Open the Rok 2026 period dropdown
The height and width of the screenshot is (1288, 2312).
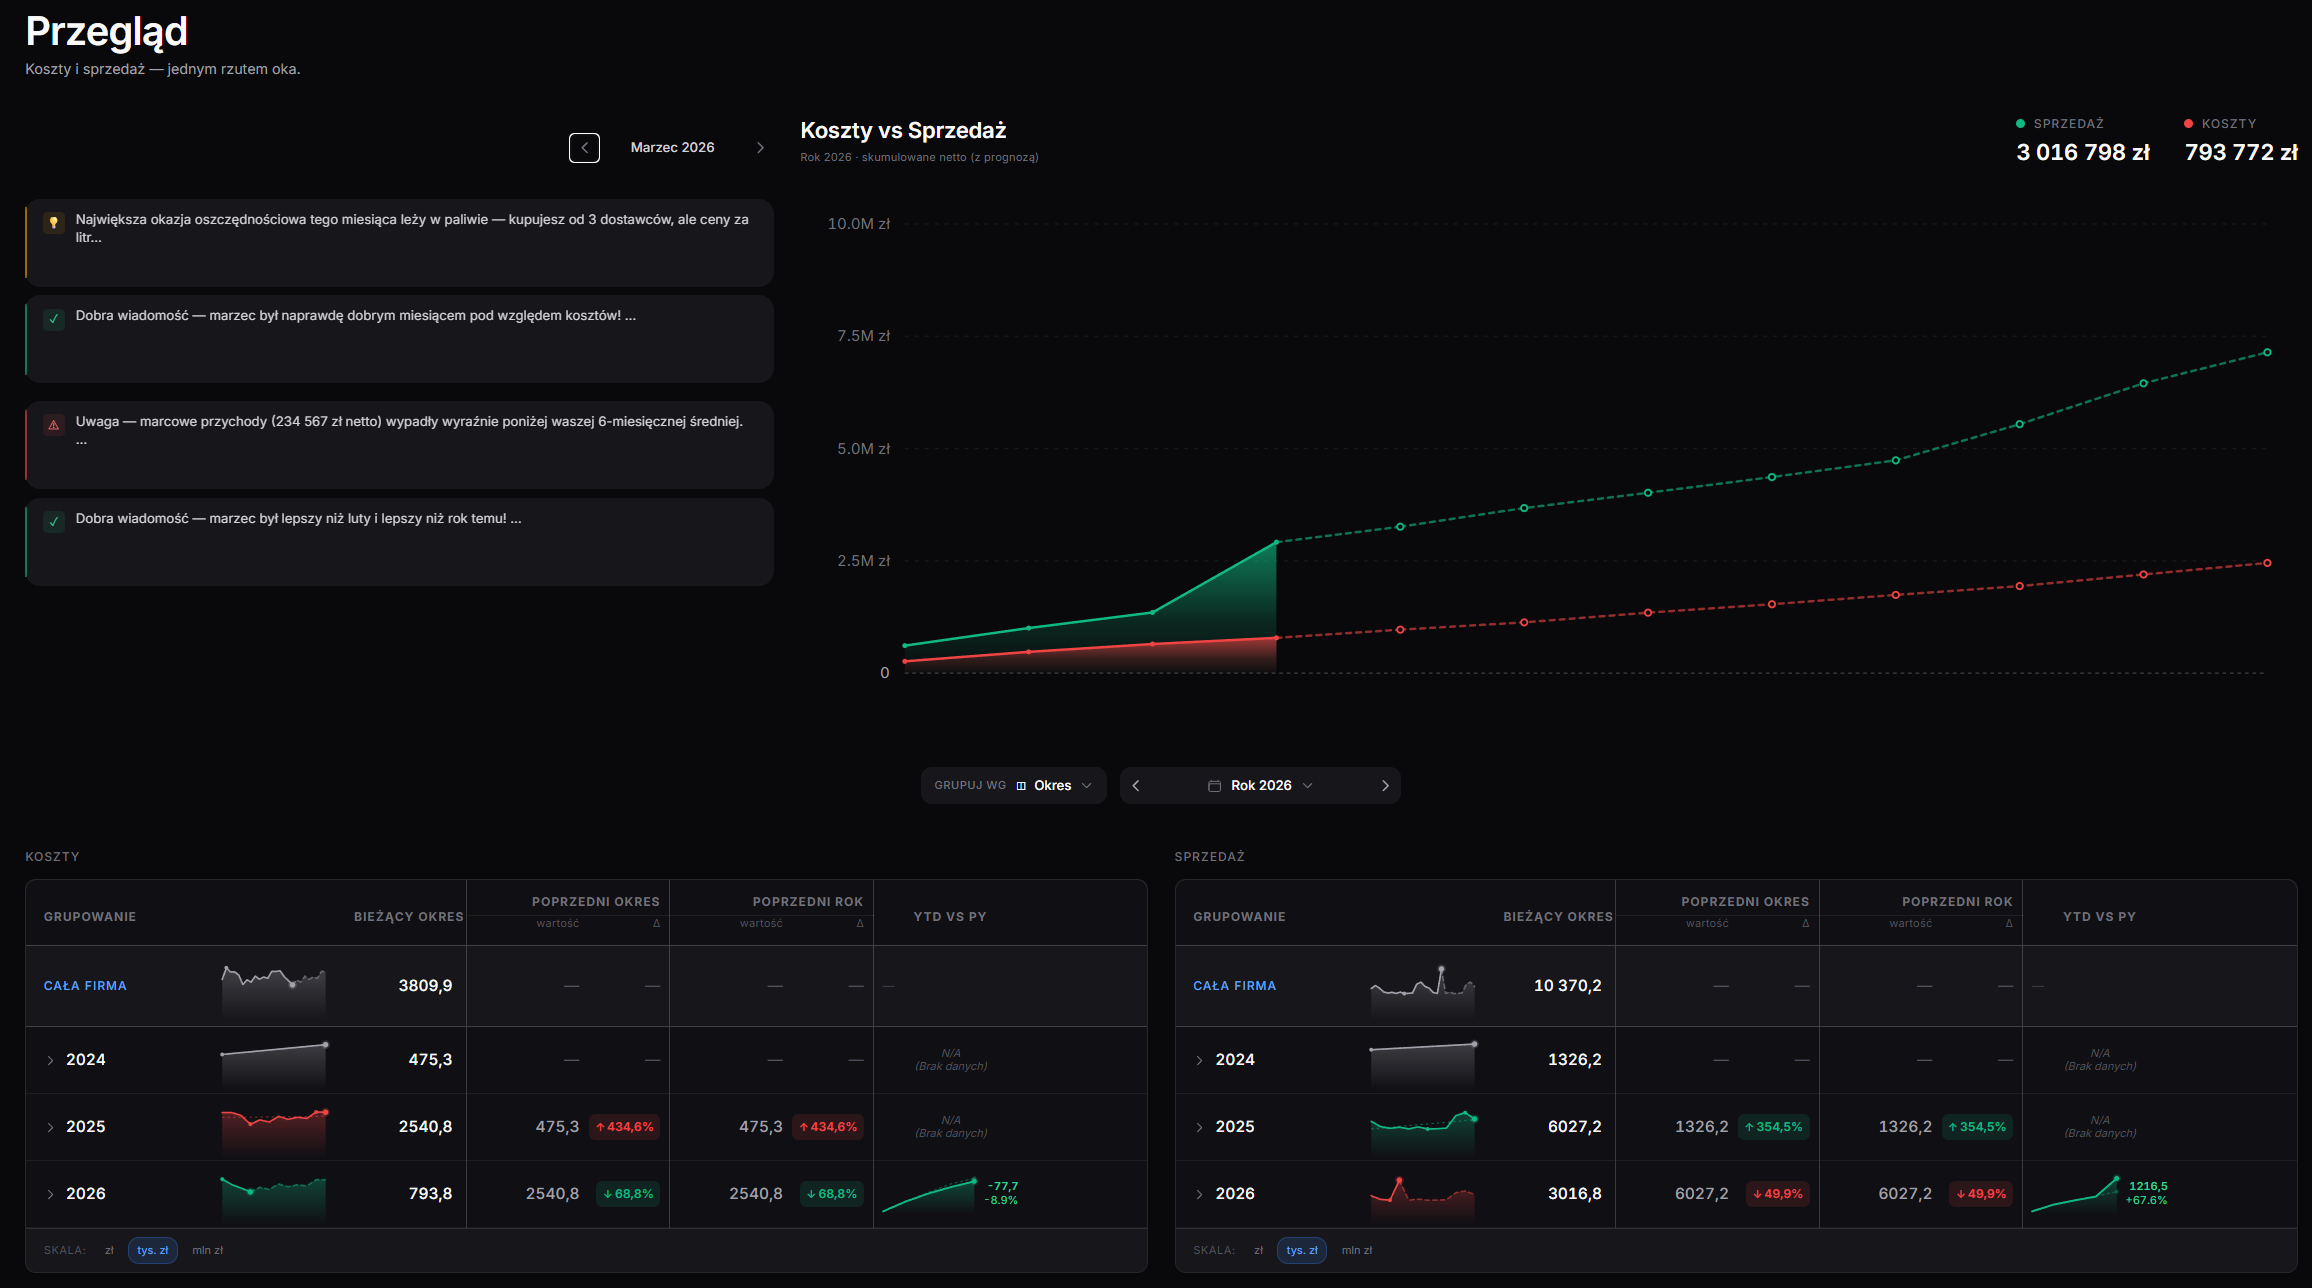[1261, 786]
